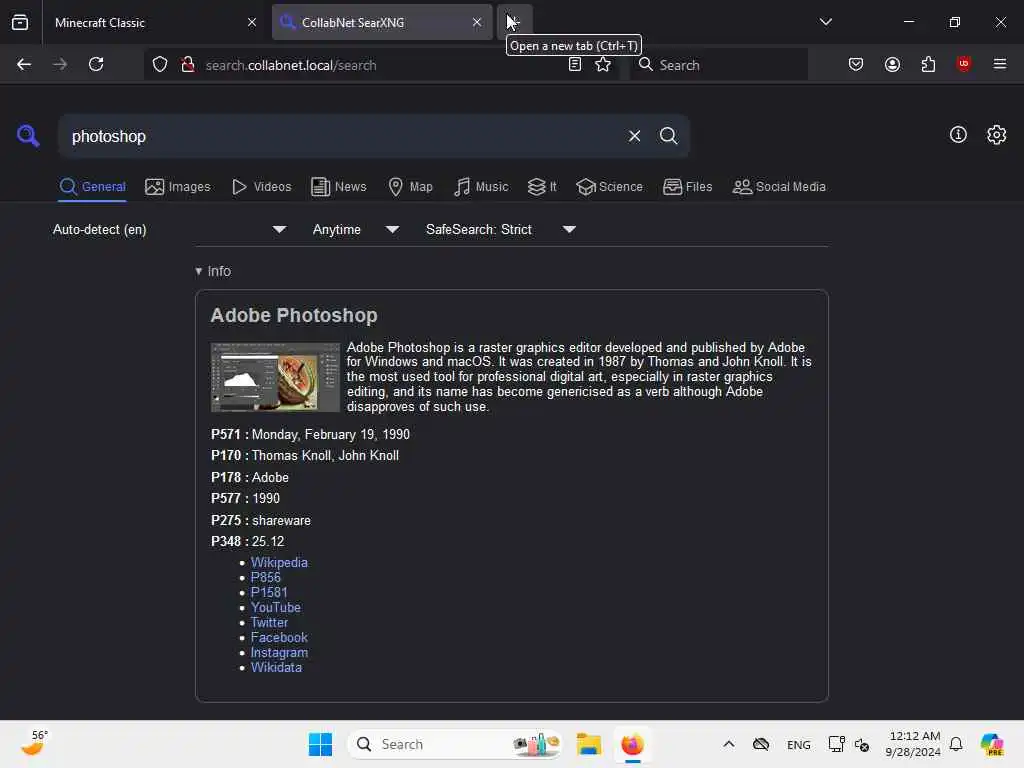Close the Minecraft Classic tab
1024x768 pixels.
click(252, 22)
